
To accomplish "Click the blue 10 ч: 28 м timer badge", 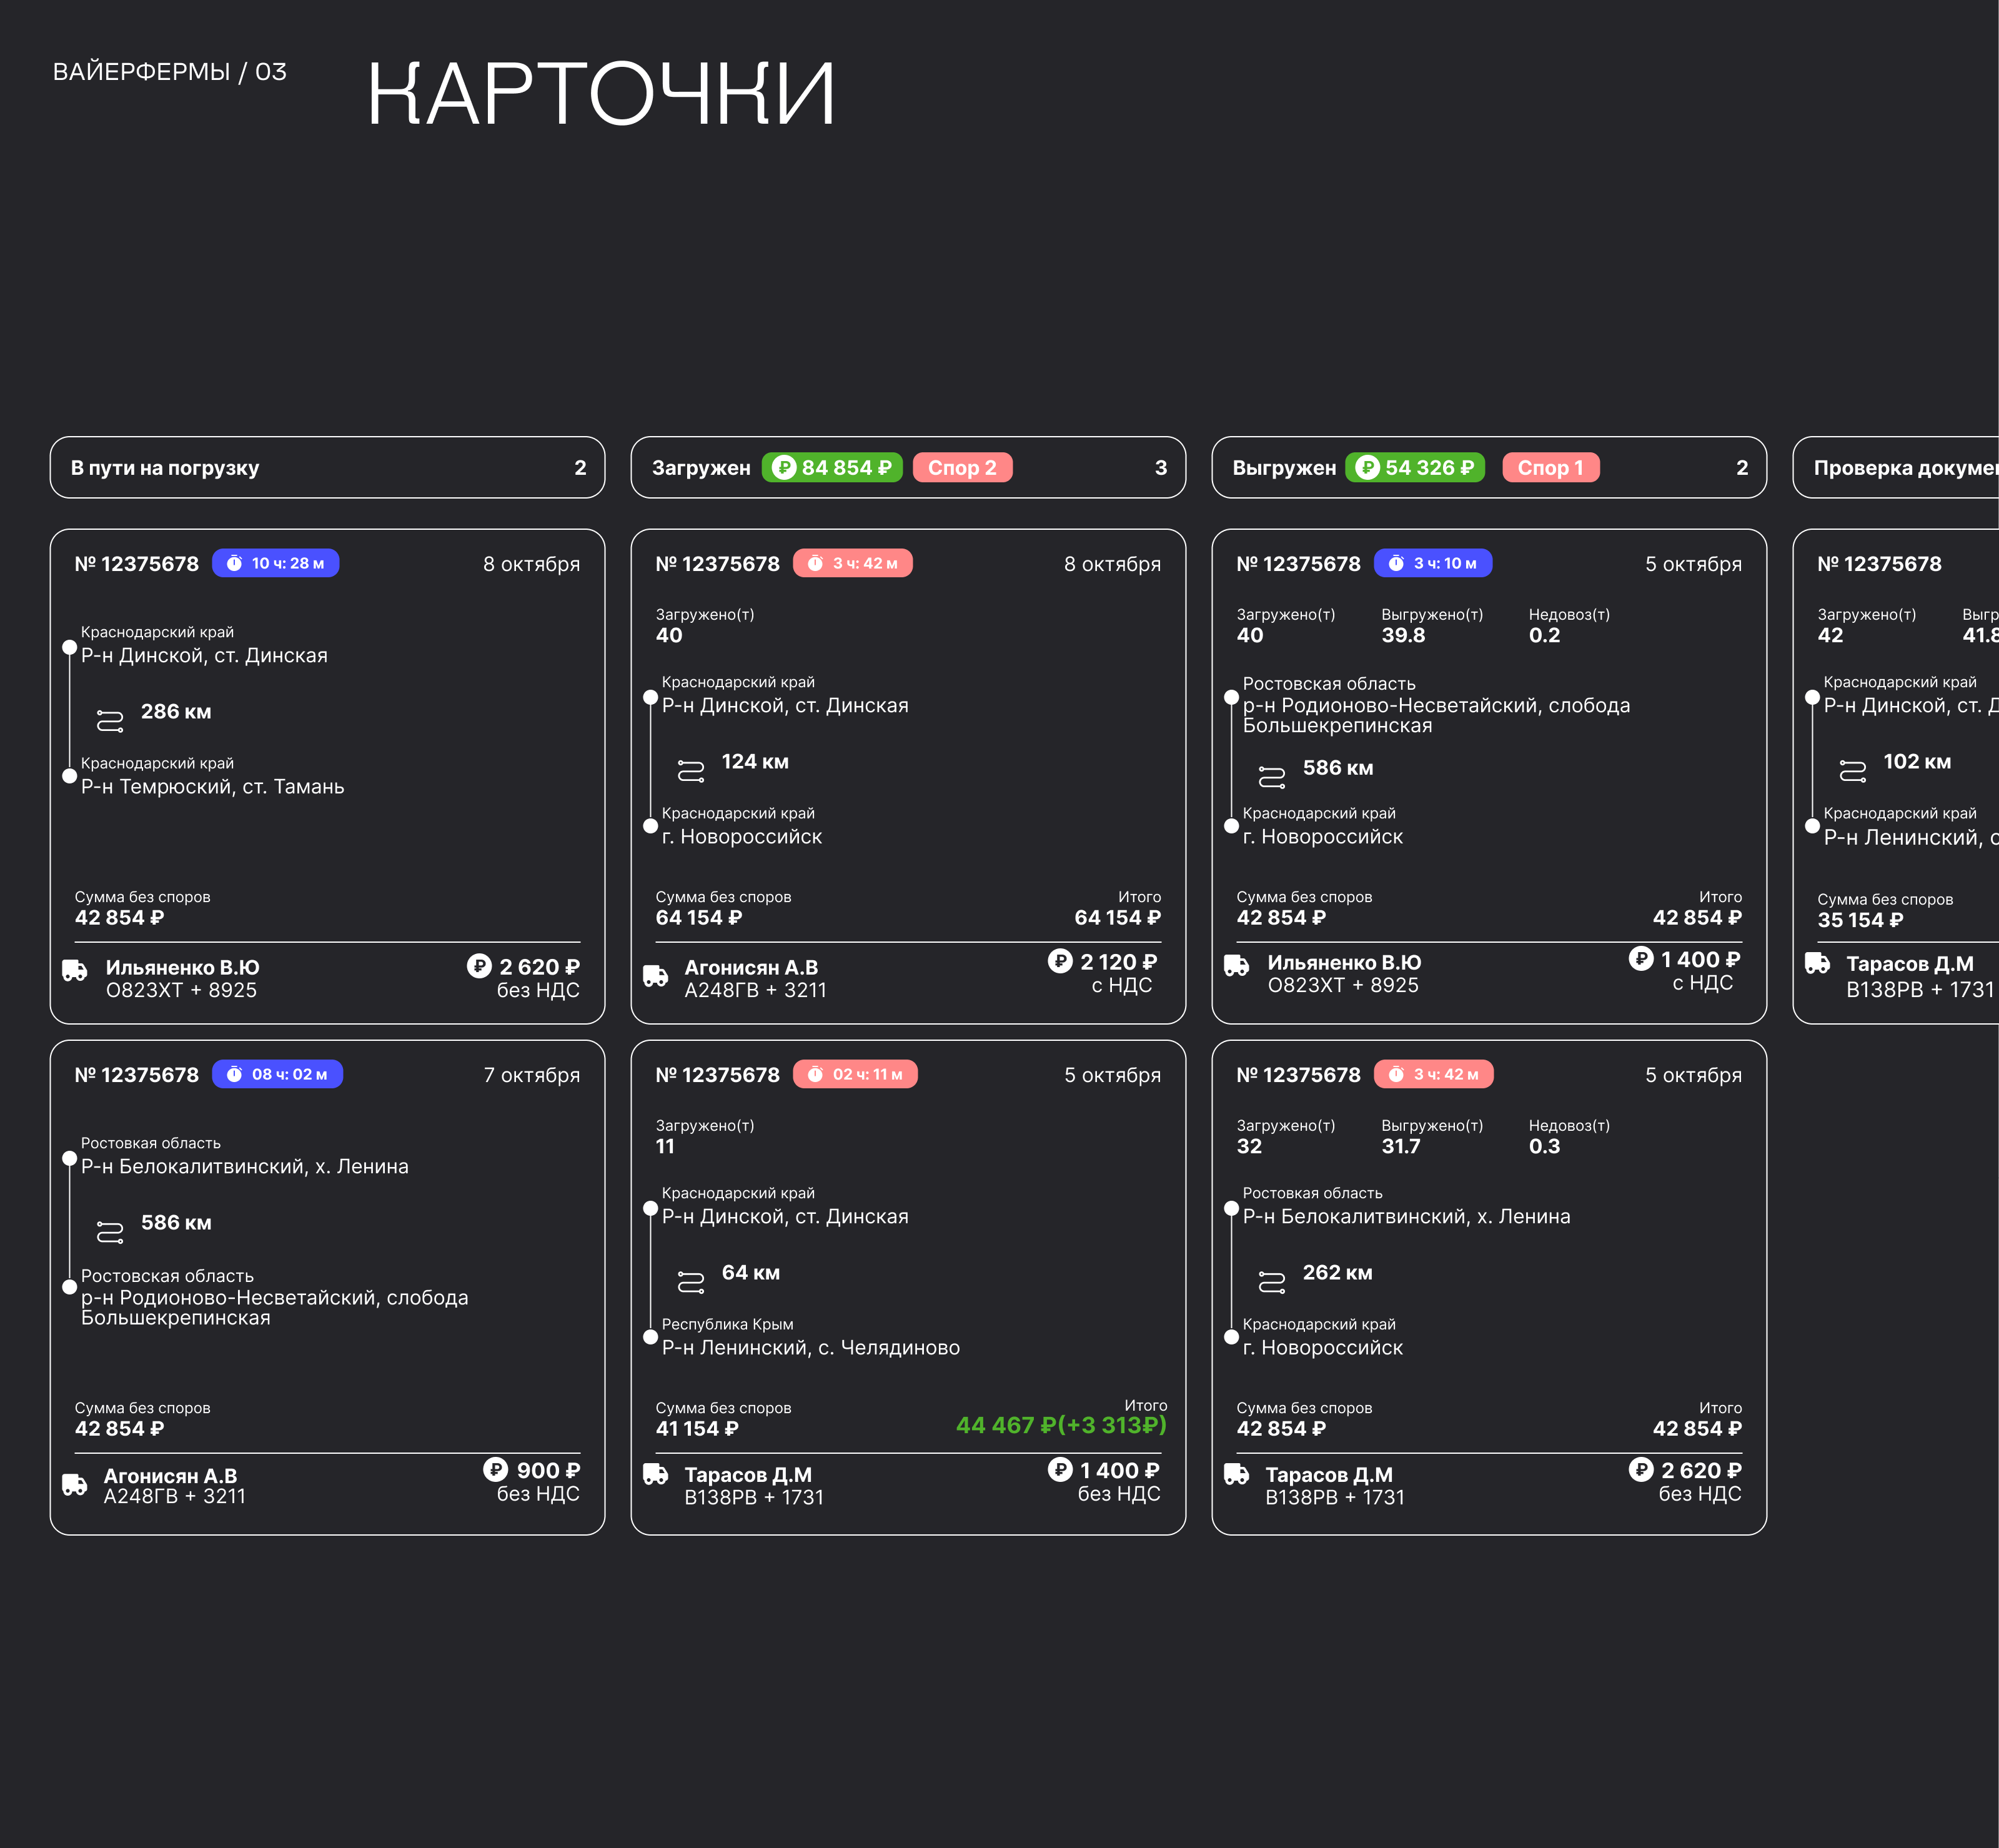I will pos(276,563).
